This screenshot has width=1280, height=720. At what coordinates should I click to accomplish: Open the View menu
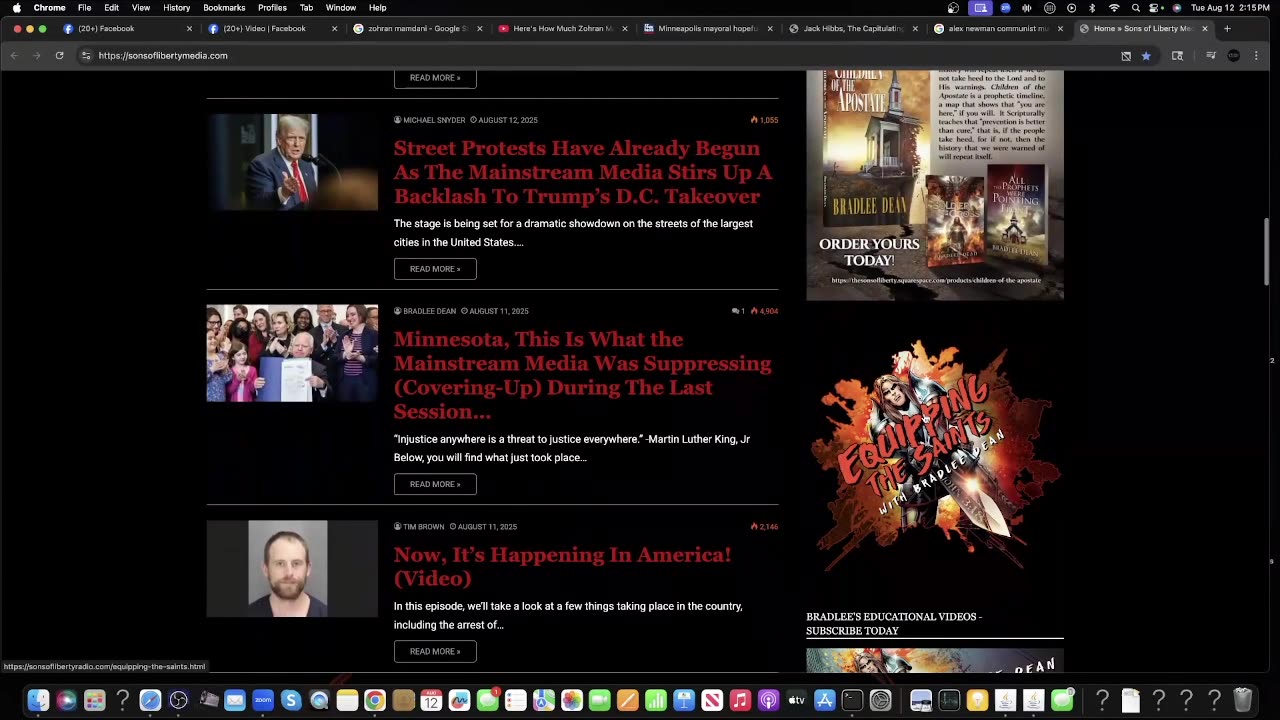141,8
